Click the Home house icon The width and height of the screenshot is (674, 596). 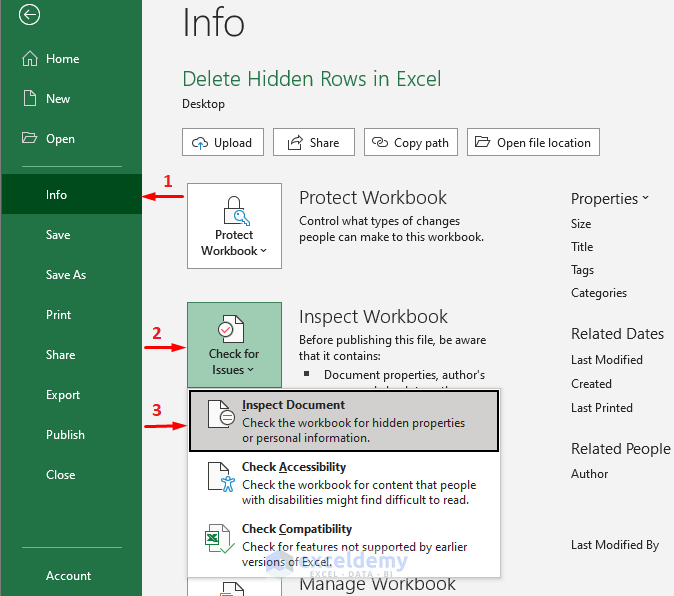click(x=30, y=58)
